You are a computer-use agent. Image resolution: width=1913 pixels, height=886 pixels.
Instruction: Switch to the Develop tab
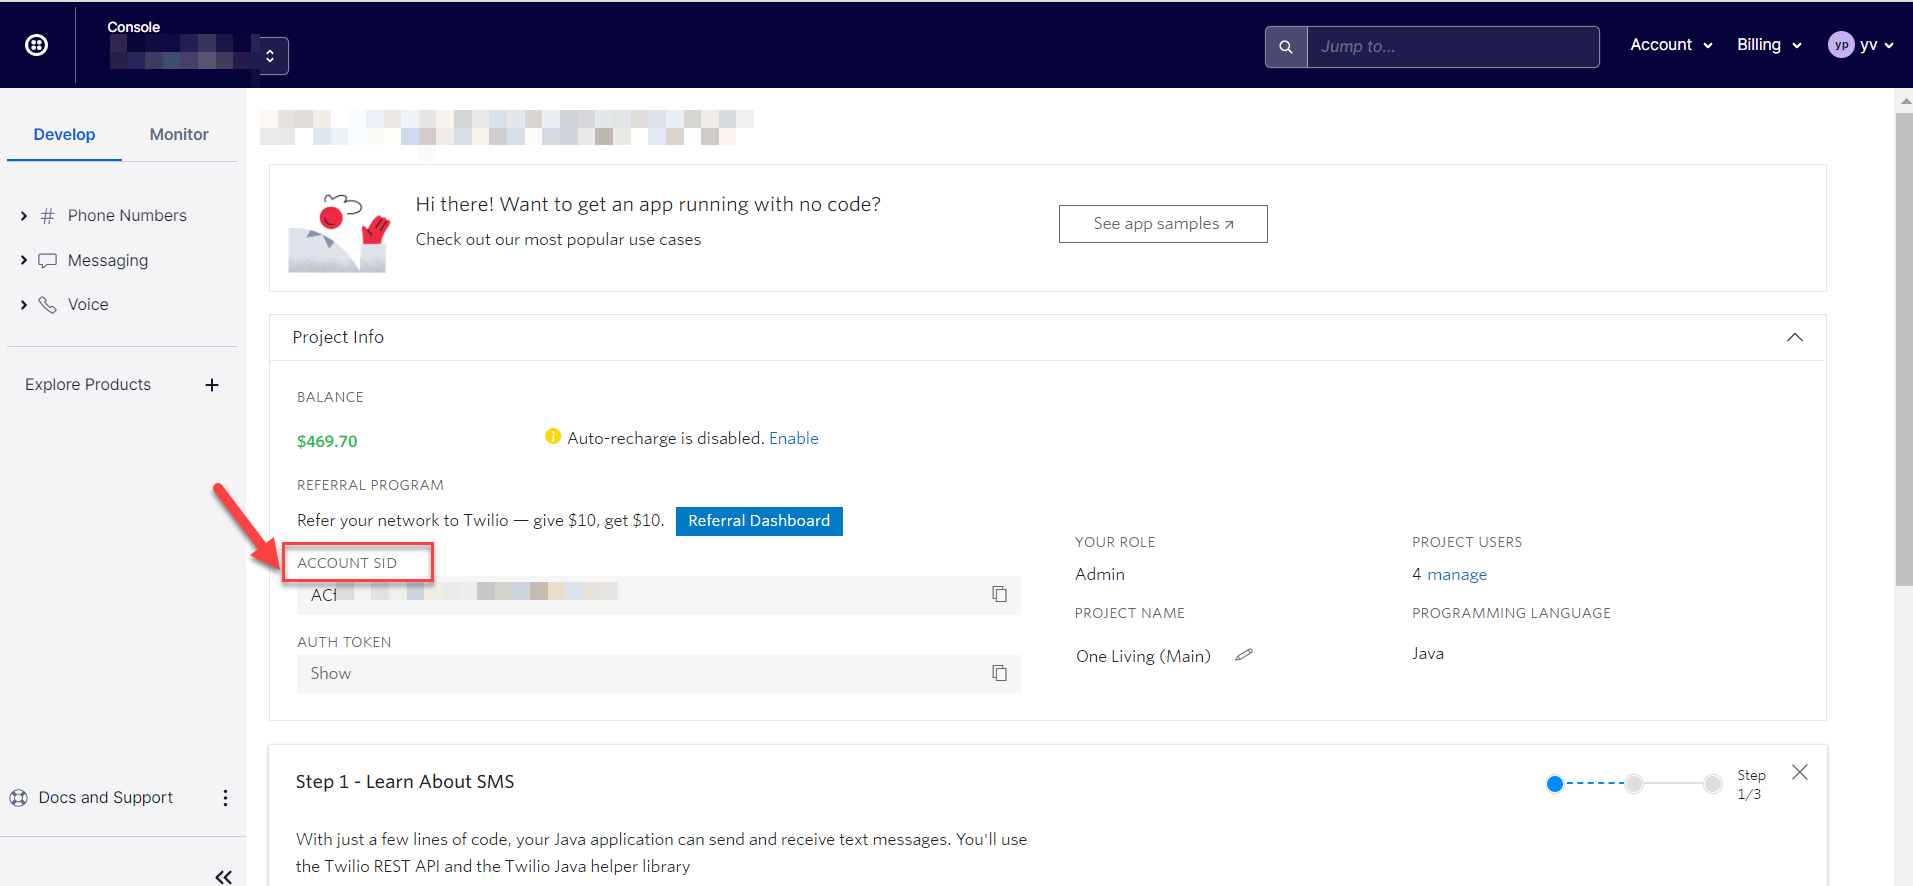(x=64, y=135)
